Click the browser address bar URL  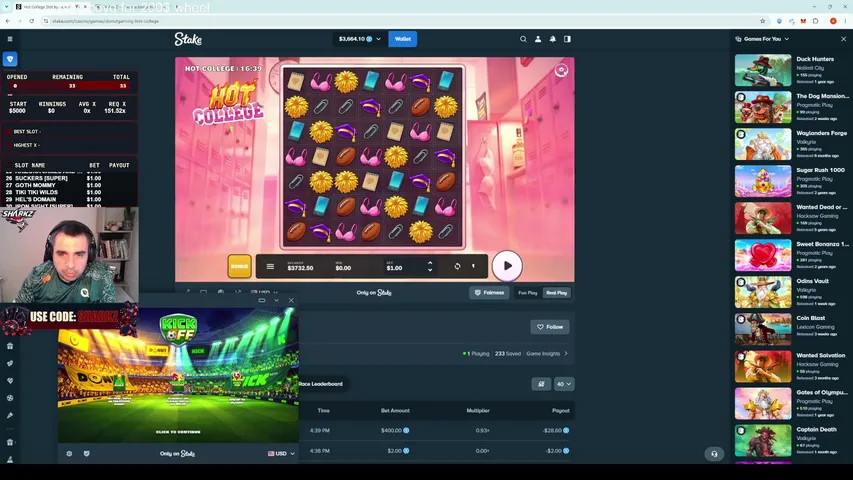click(106, 21)
